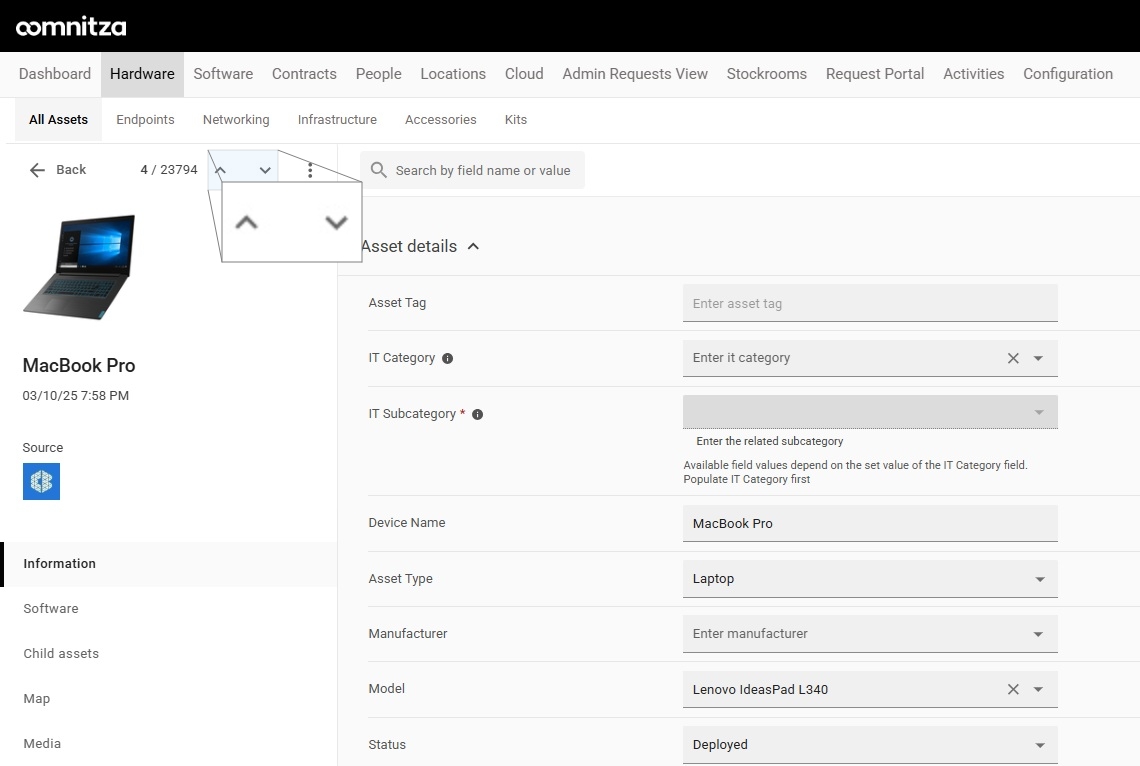The image size is (1140, 766).
Task: Open the Map side section
Action: (36, 698)
